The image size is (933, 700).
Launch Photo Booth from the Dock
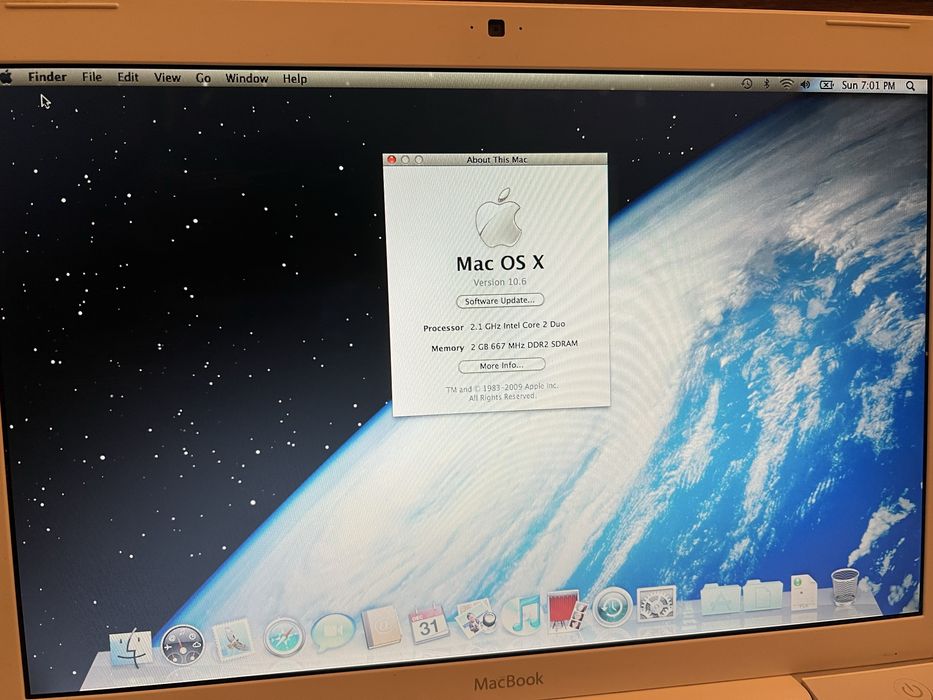[x=566, y=611]
